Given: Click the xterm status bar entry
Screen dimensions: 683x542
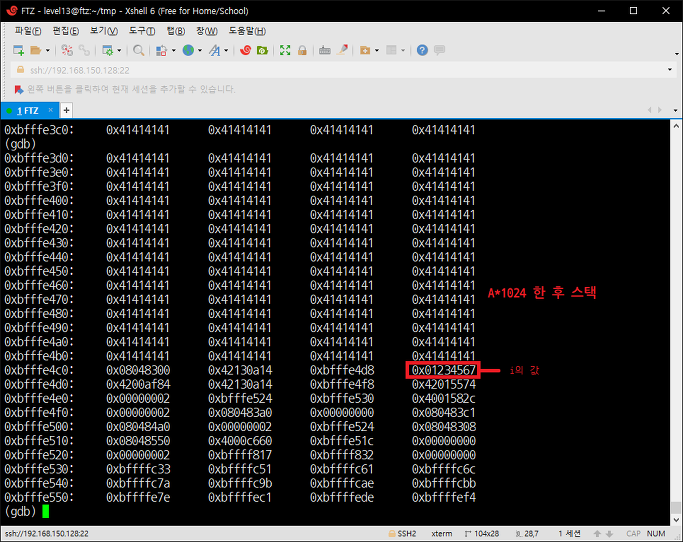Looking at the screenshot, I should click(441, 534).
